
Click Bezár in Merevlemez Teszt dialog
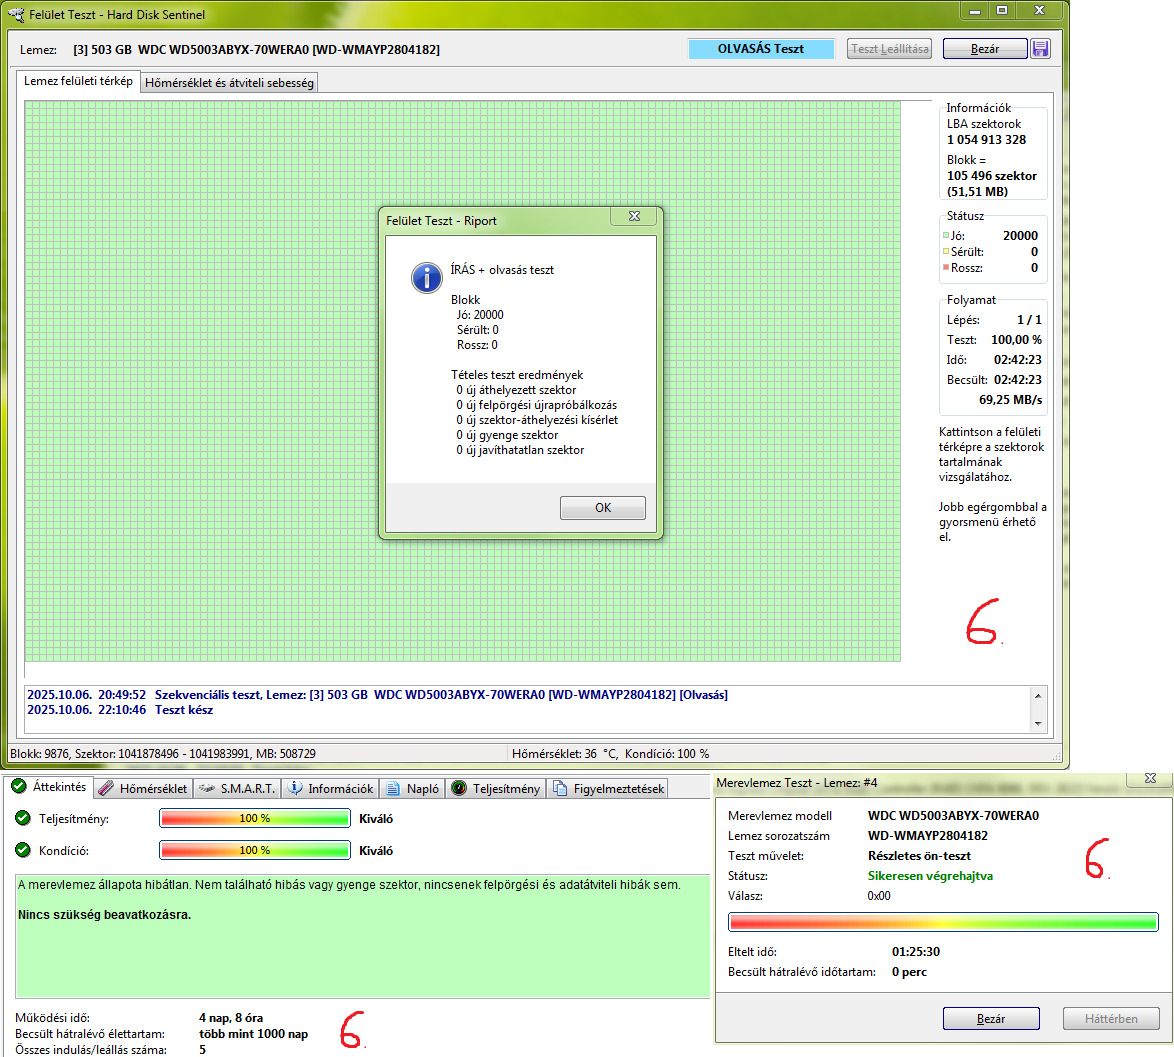[991, 1019]
